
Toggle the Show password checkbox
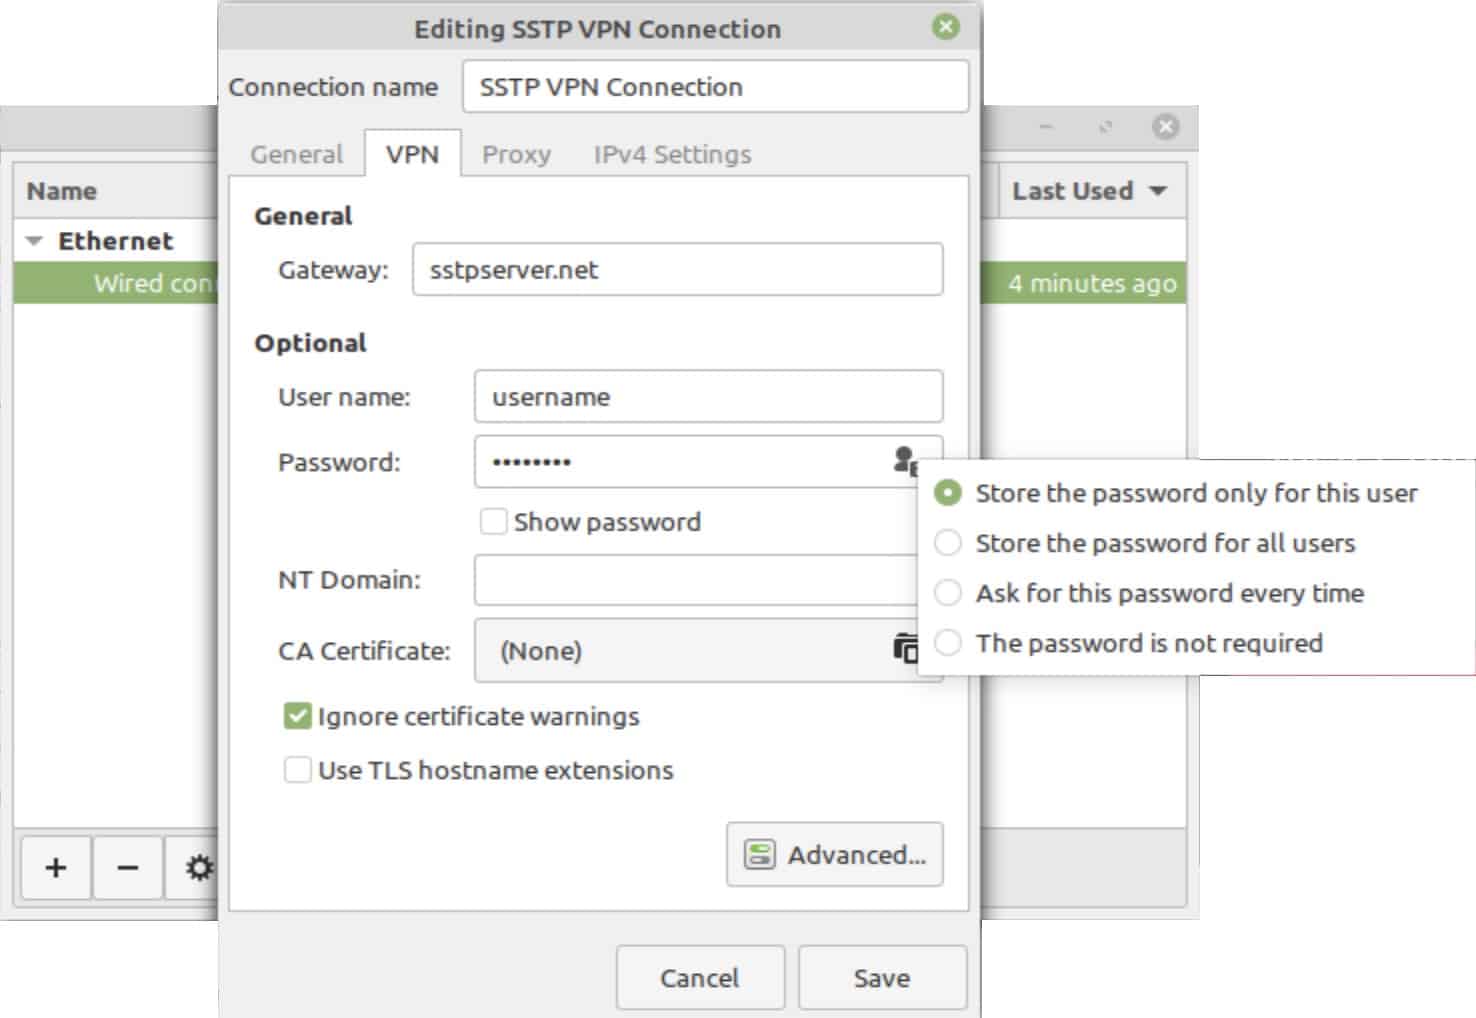[493, 522]
